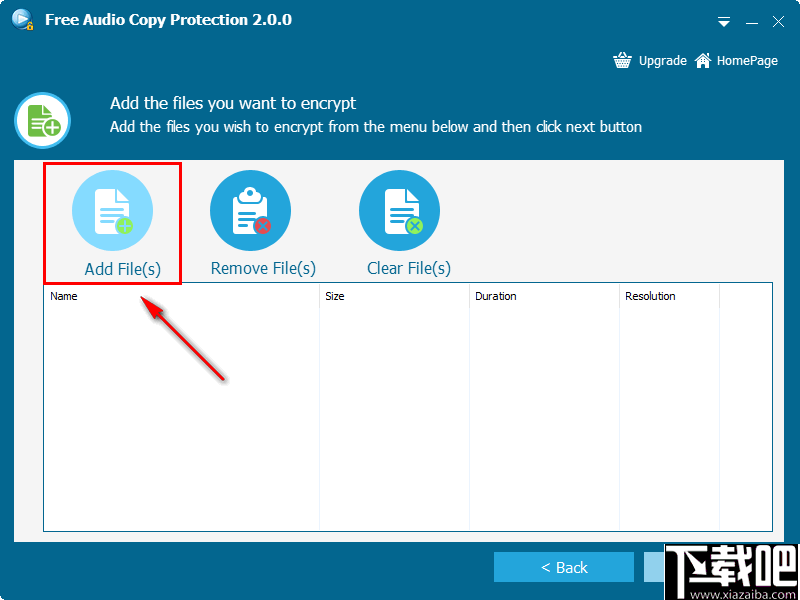Click the Add File(s) icon
Screen dimensions: 800x600
click(112, 210)
